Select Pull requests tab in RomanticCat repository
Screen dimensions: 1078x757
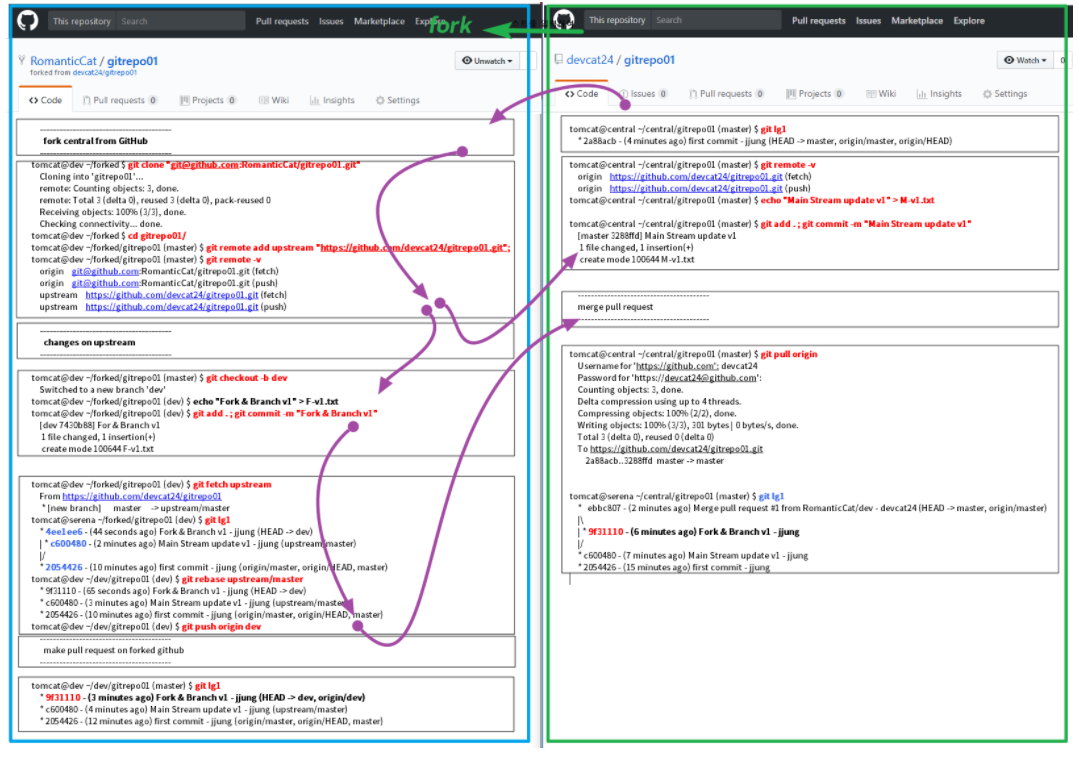point(120,100)
